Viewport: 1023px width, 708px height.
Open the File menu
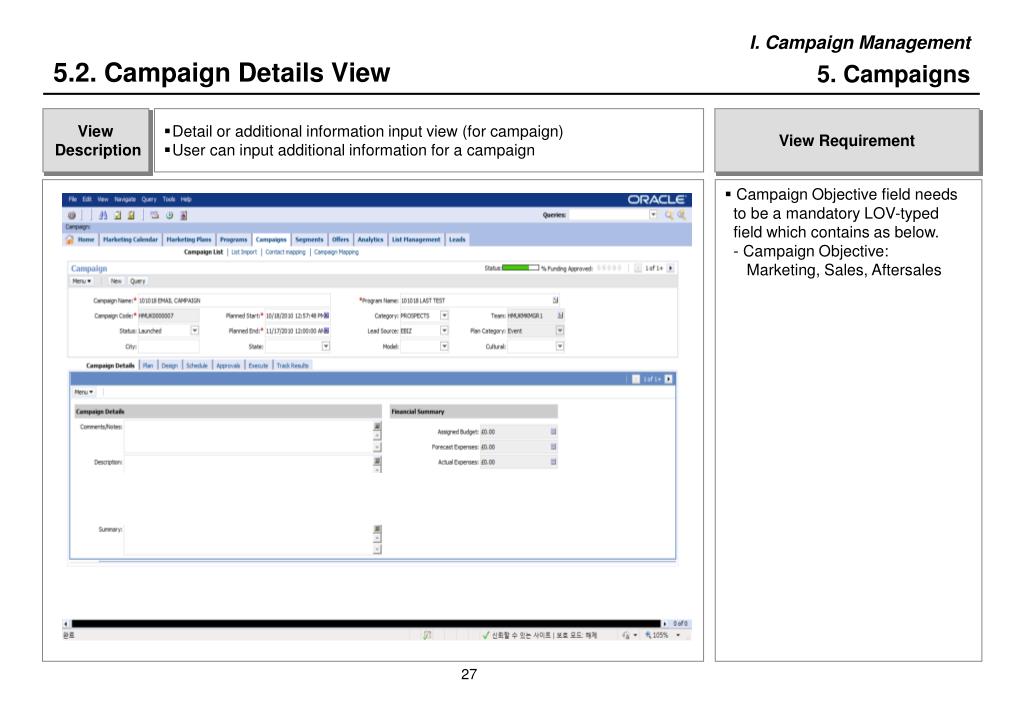(72, 199)
